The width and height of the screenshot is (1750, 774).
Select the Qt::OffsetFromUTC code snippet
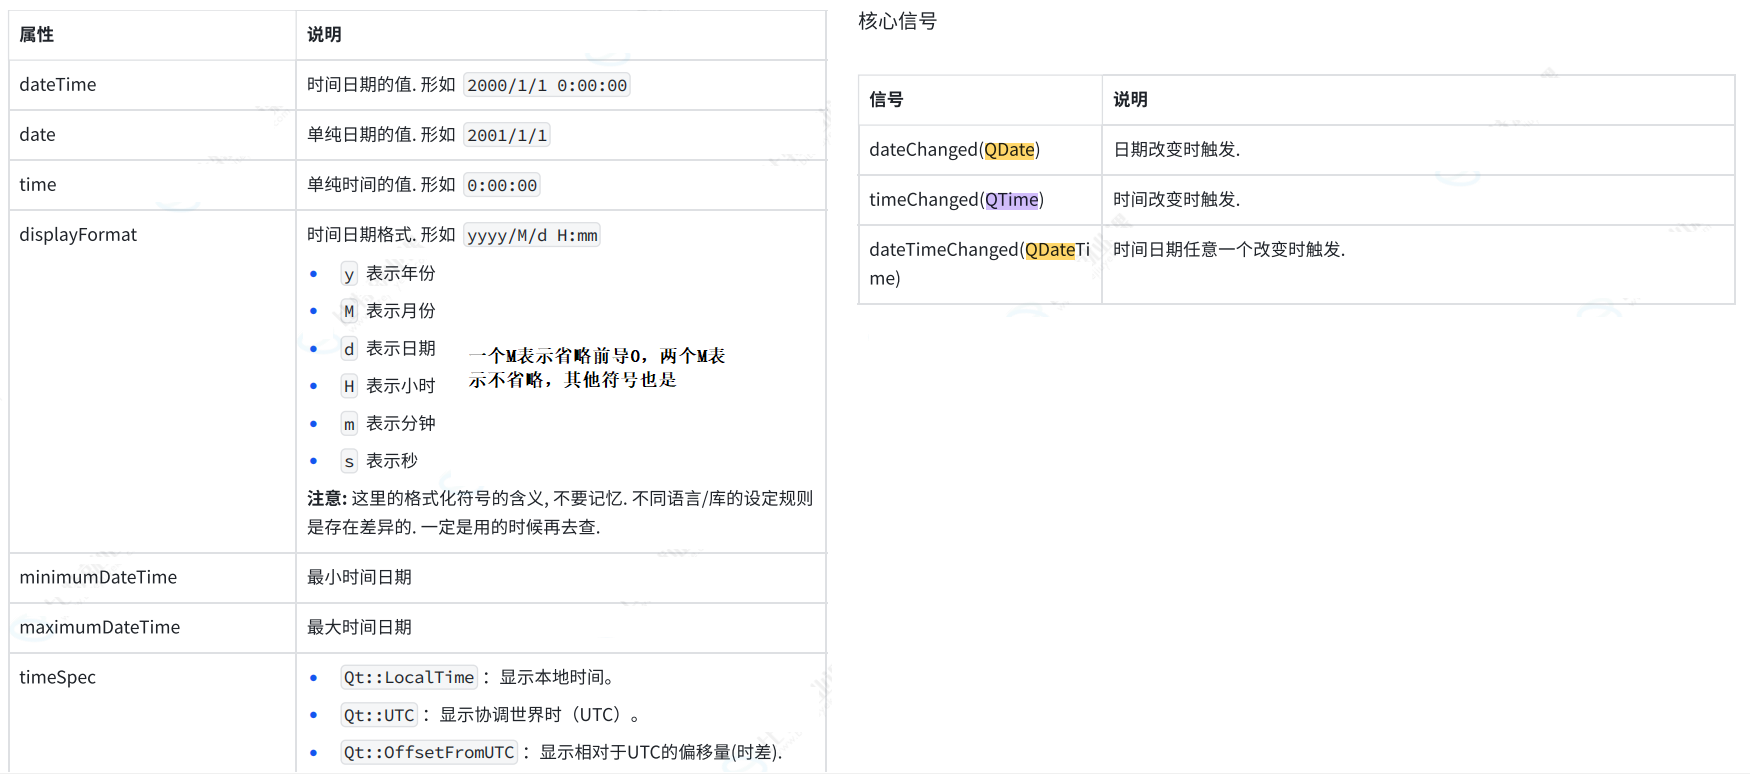tap(428, 753)
